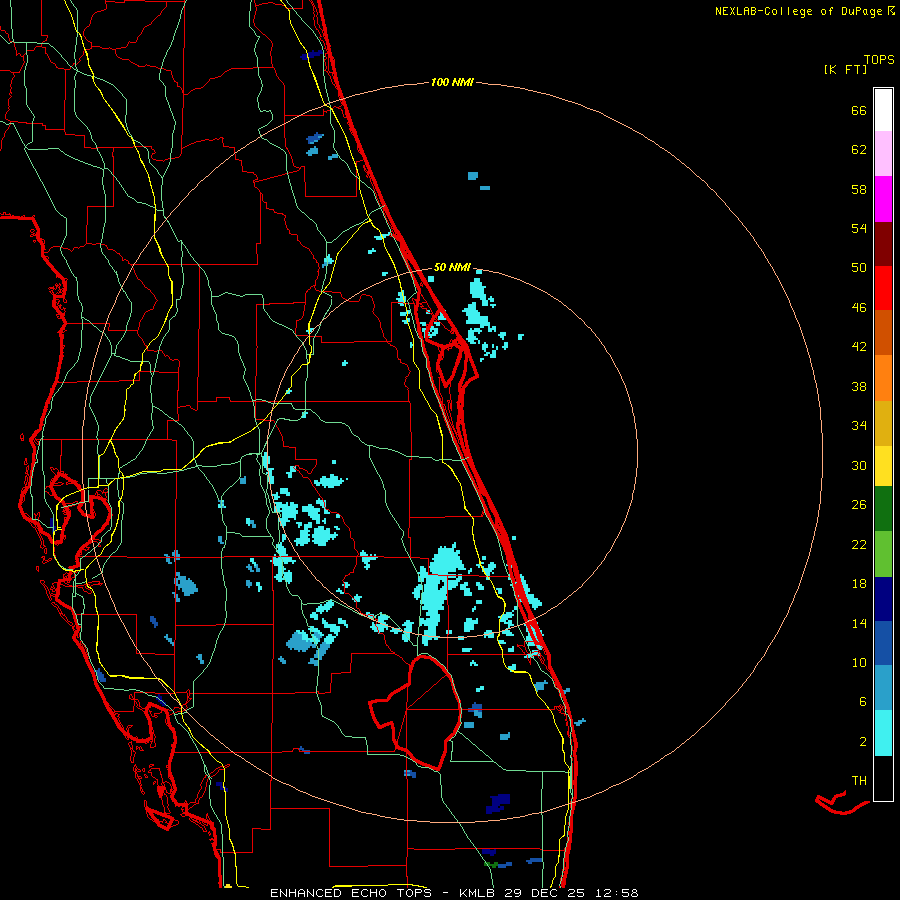Pick the cyan legend swatch
Viewport: 900px width, 900px height.
883,733
